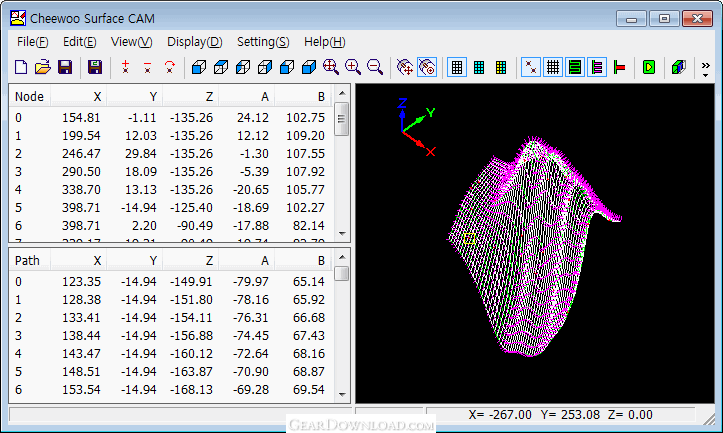723x433 pixels.
Task: Click the Path column header
Action: [30, 261]
